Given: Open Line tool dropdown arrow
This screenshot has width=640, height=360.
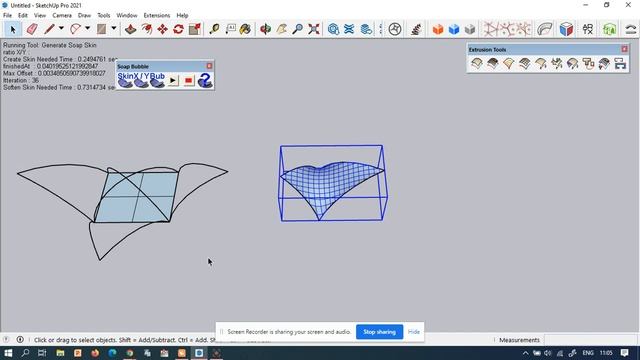Looking at the screenshot, I should [61, 29].
